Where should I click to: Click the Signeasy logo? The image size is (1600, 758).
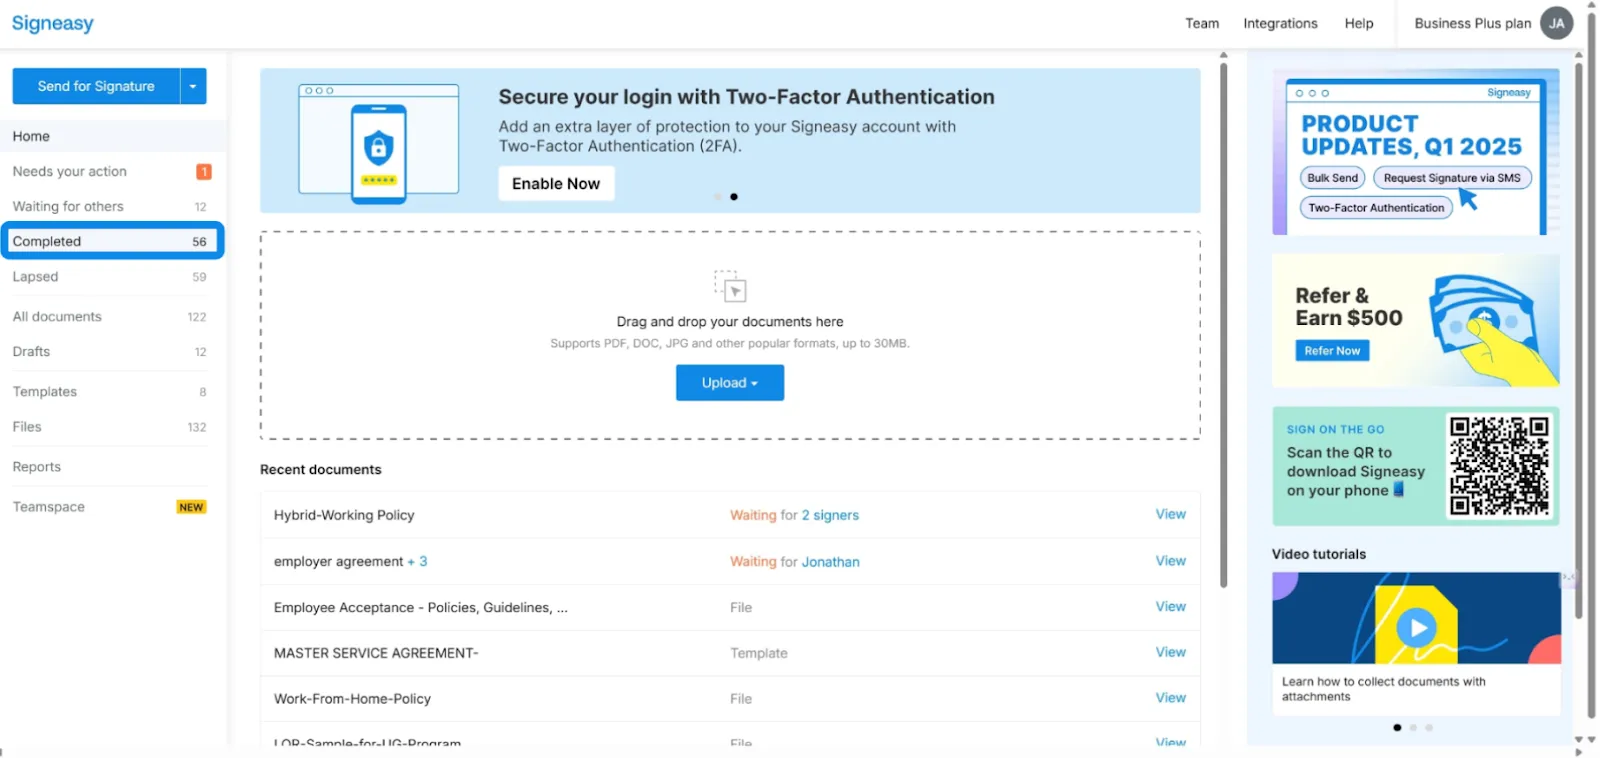click(x=52, y=23)
